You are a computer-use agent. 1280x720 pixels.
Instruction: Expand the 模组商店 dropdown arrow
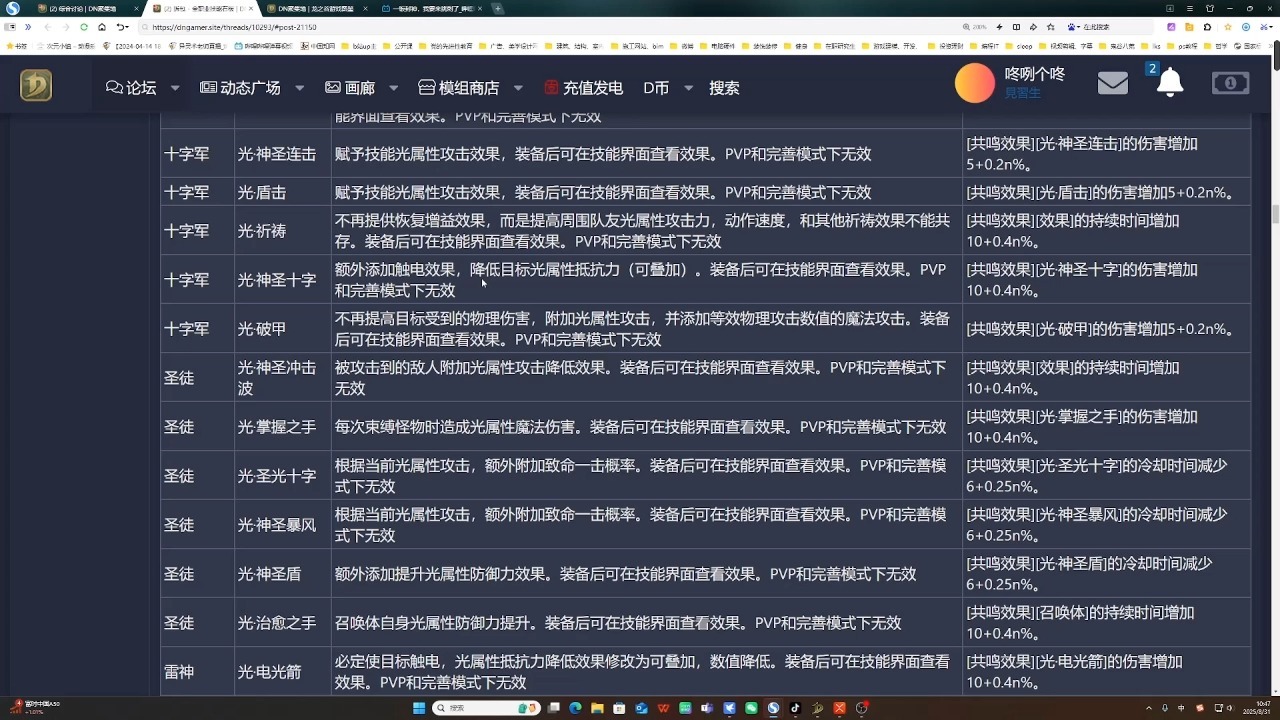tap(517, 88)
